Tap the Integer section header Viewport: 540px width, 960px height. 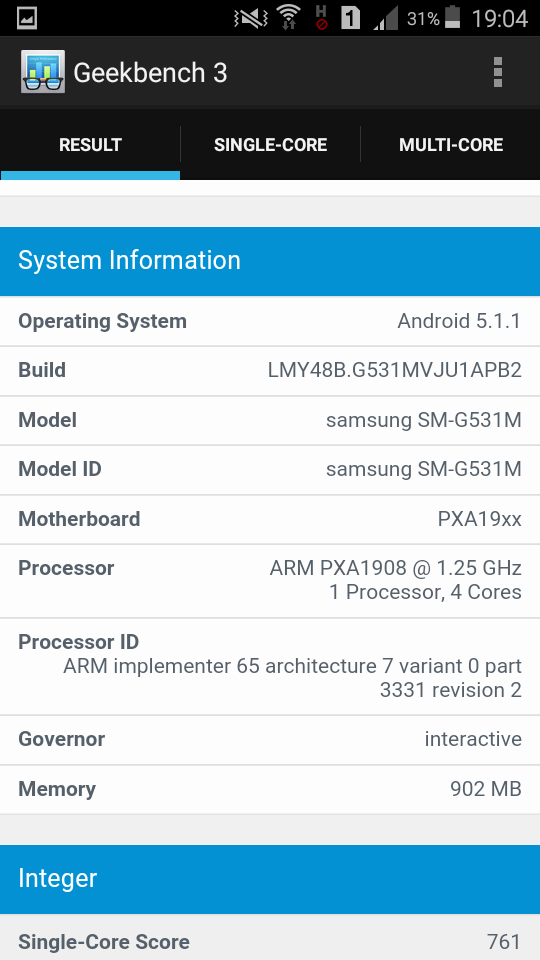pos(270,879)
